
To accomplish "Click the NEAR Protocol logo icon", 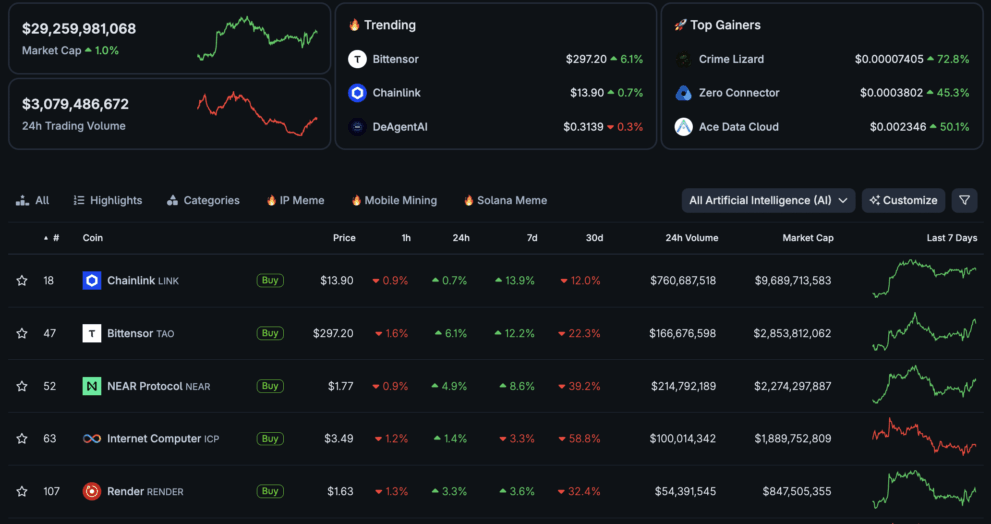I will coord(92,386).
